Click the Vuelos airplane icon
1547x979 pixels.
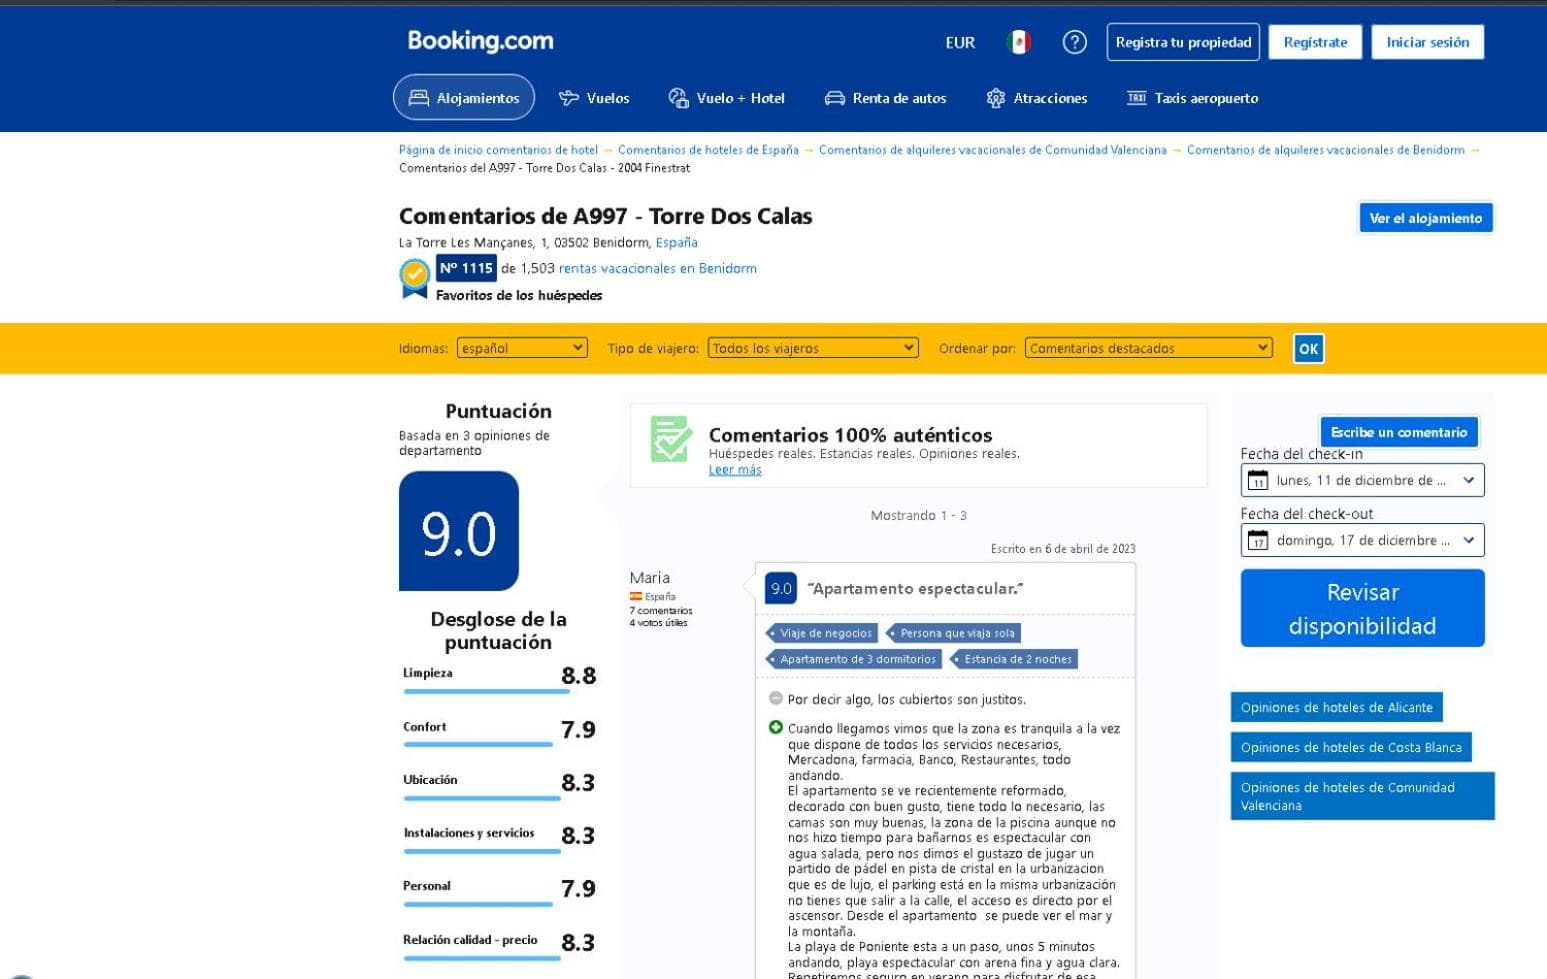pyautogui.click(x=569, y=98)
